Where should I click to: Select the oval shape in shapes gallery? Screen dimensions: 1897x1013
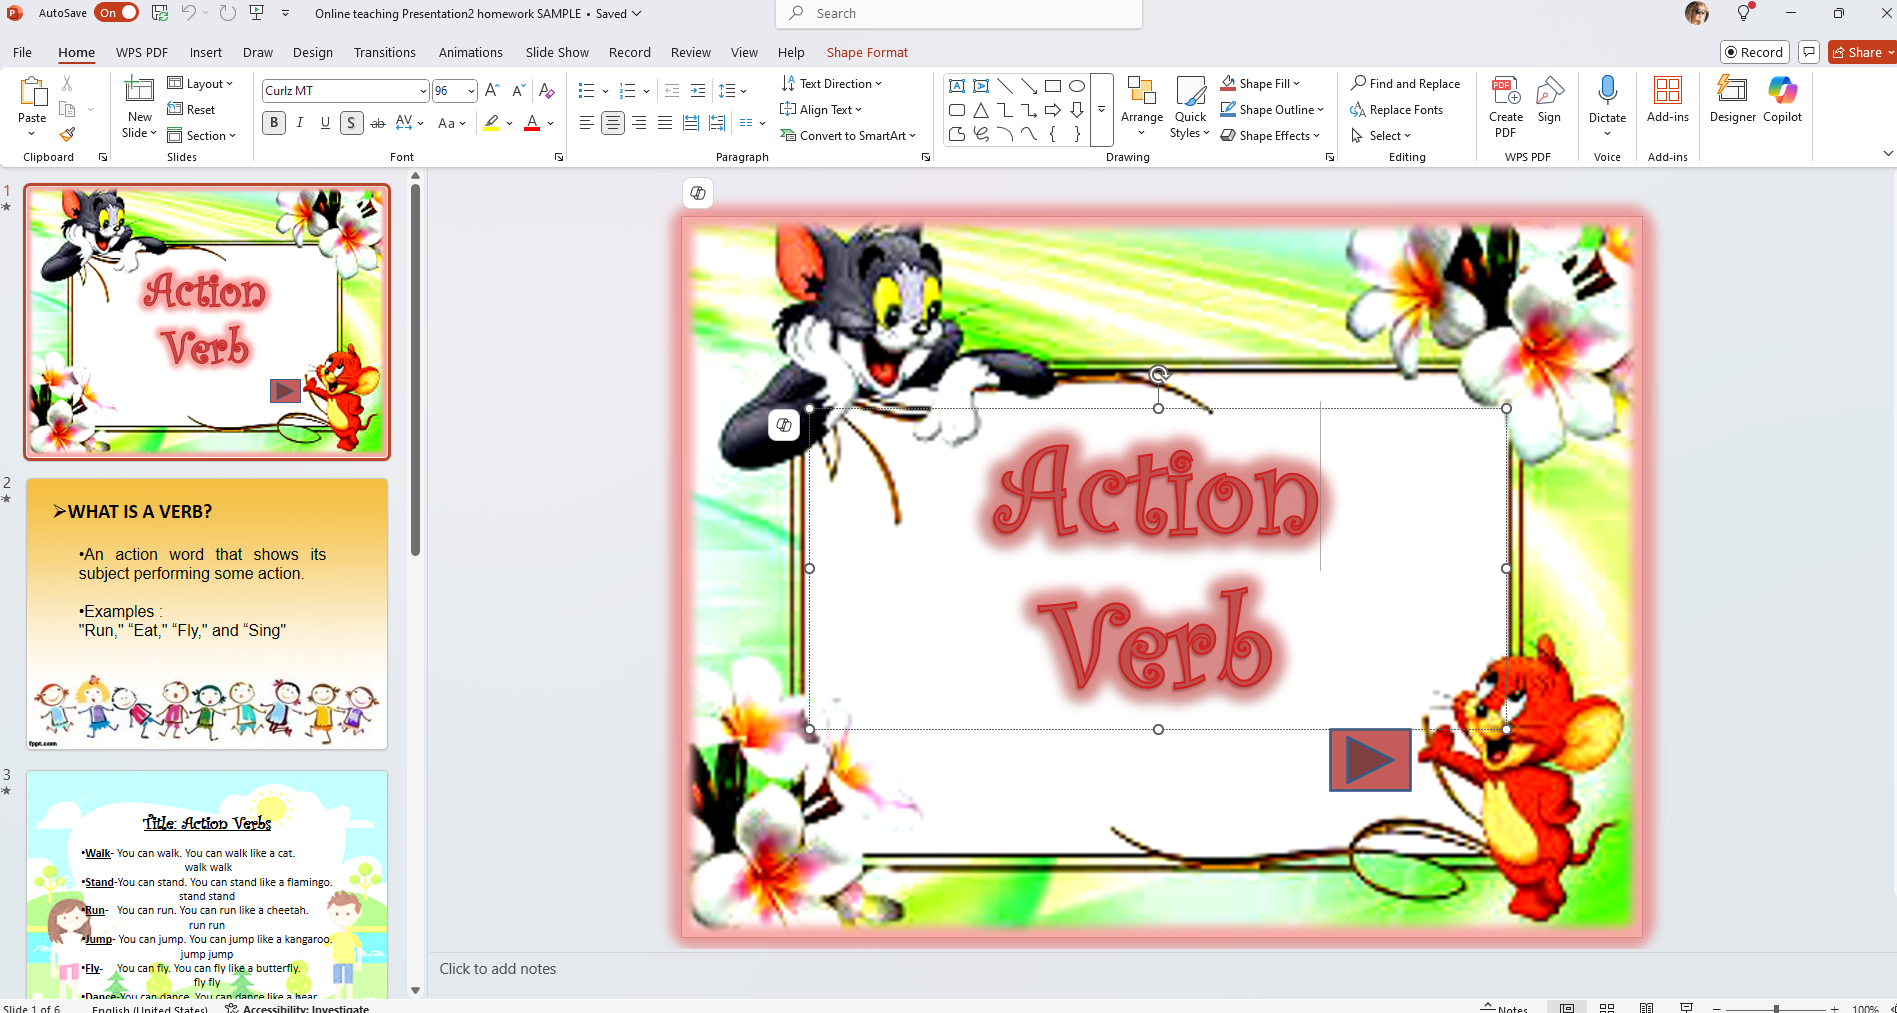coord(1077,86)
